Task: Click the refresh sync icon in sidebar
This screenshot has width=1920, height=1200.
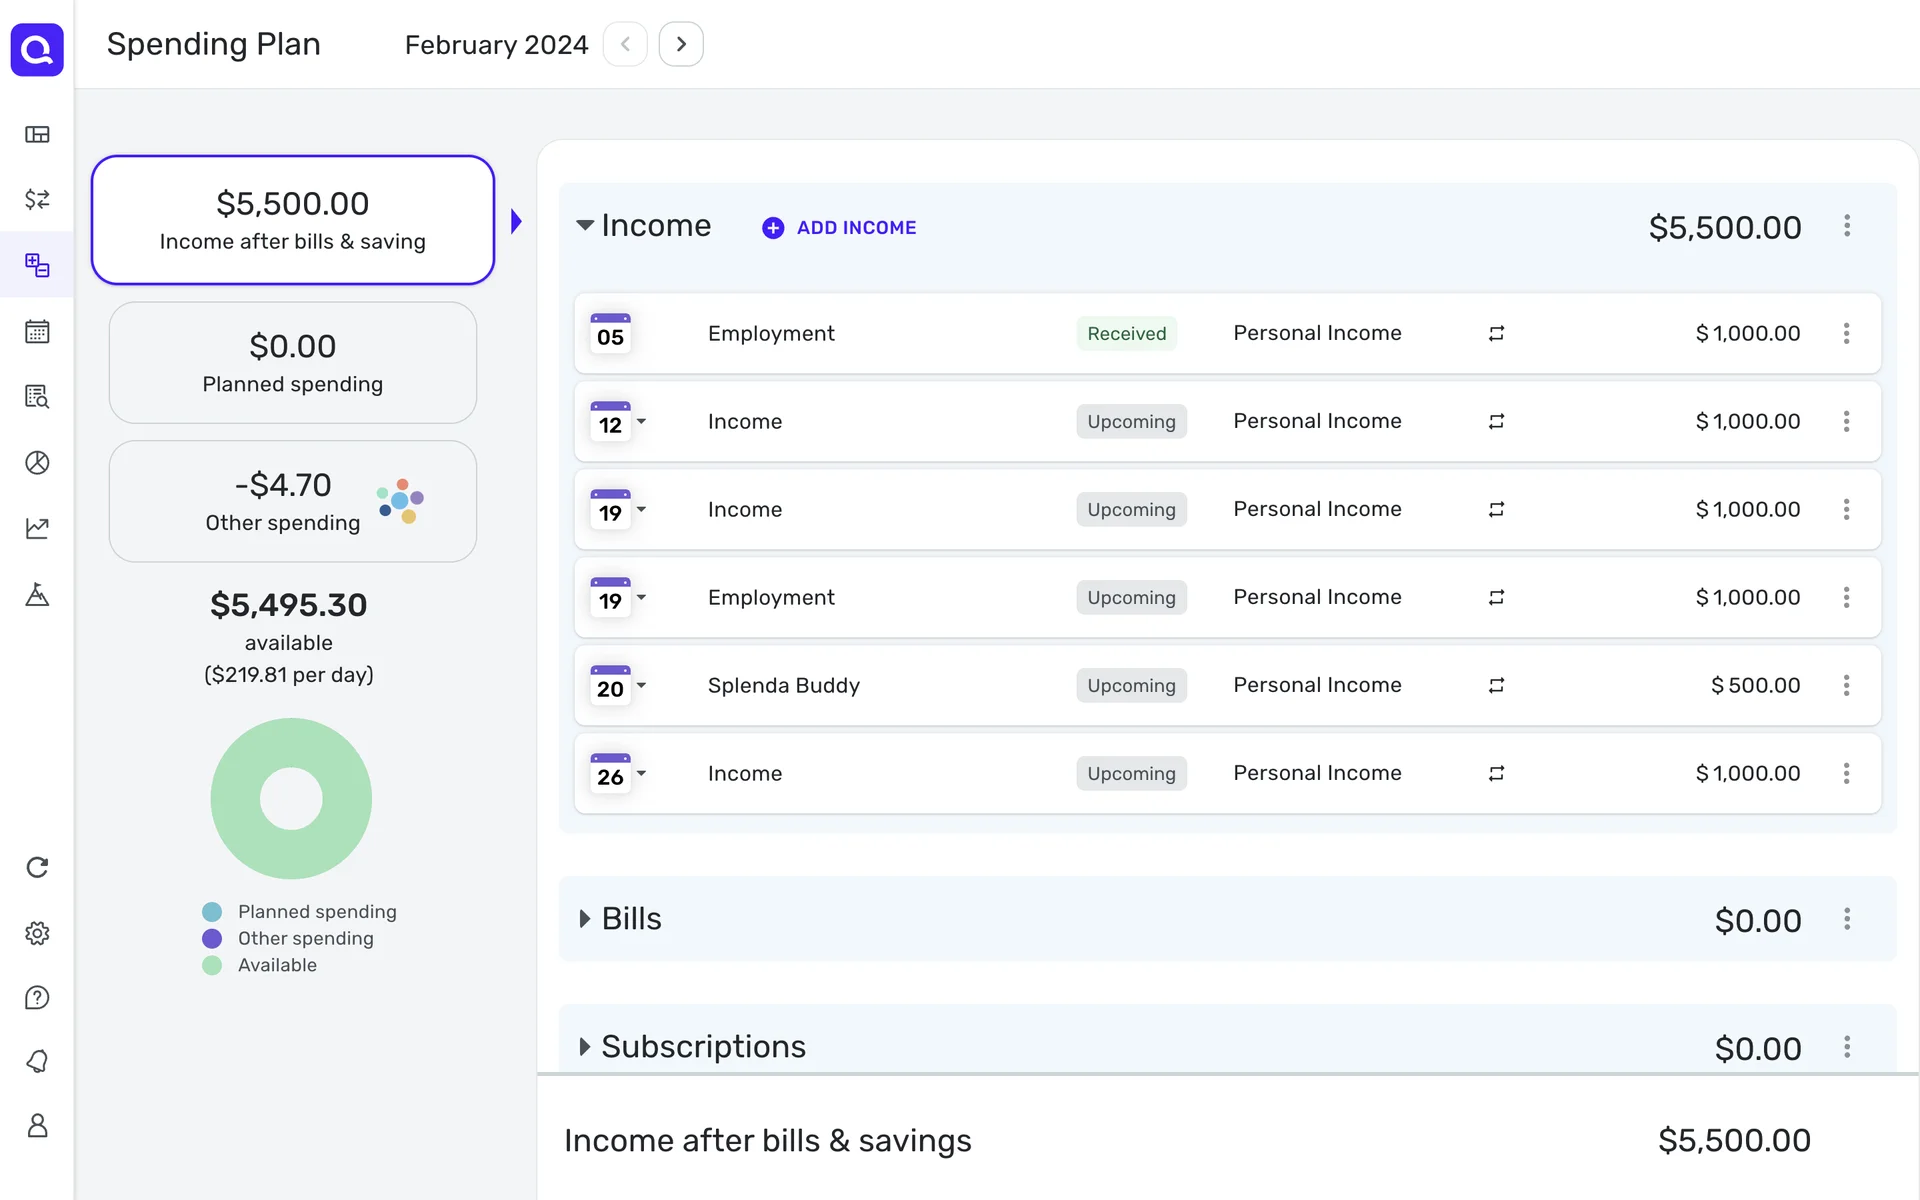Action: [37, 867]
